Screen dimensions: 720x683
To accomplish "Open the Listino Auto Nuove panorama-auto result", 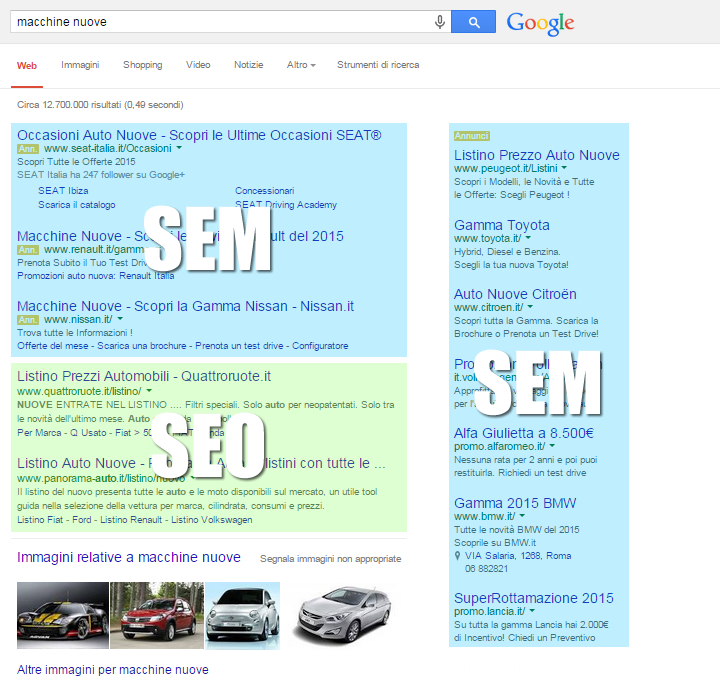I will pyautogui.click(x=201, y=463).
